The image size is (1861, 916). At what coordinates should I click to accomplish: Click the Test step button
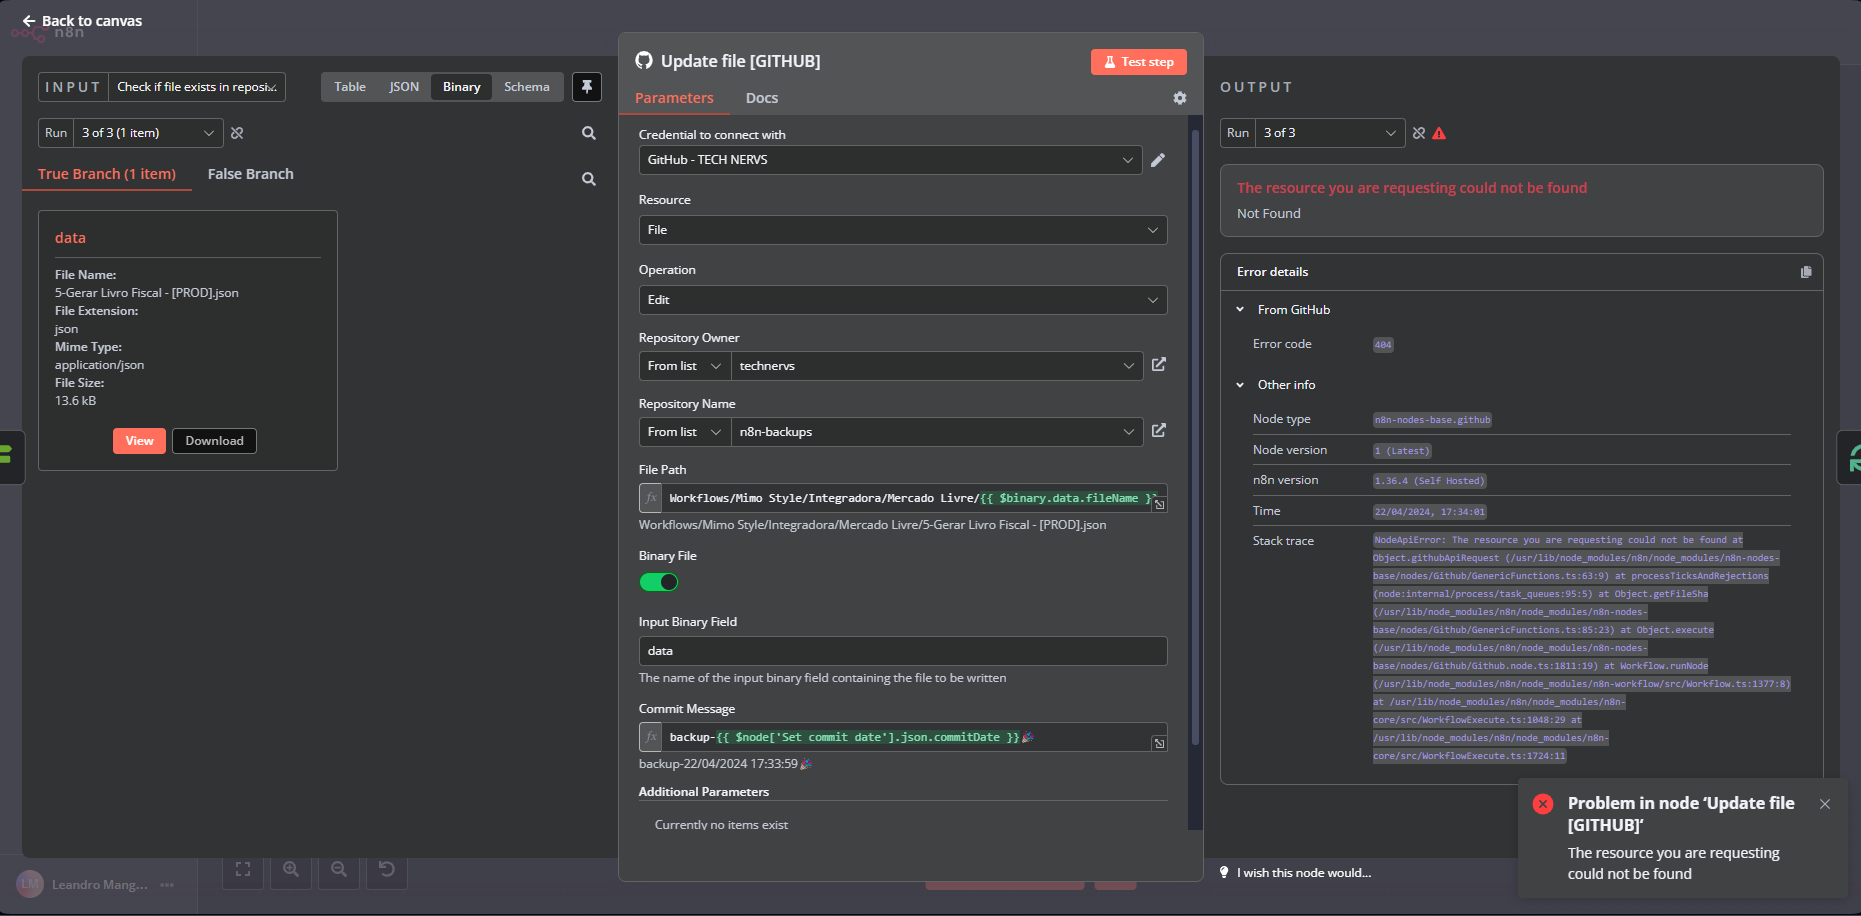click(1139, 62)
